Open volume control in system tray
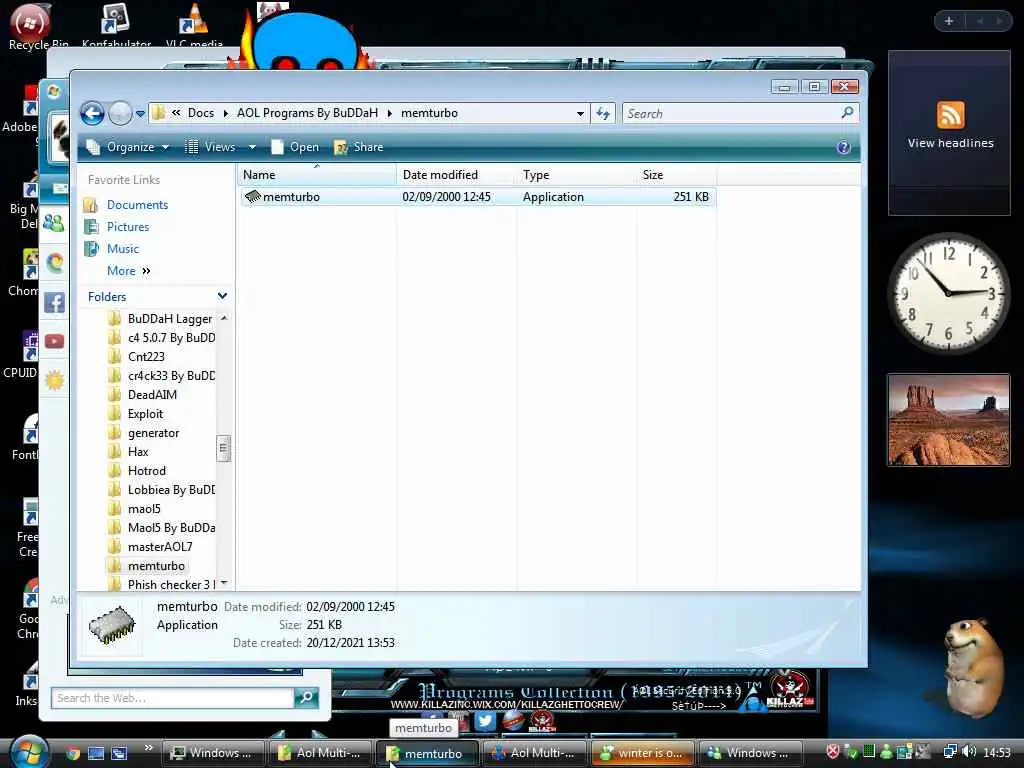 (969, 752)
